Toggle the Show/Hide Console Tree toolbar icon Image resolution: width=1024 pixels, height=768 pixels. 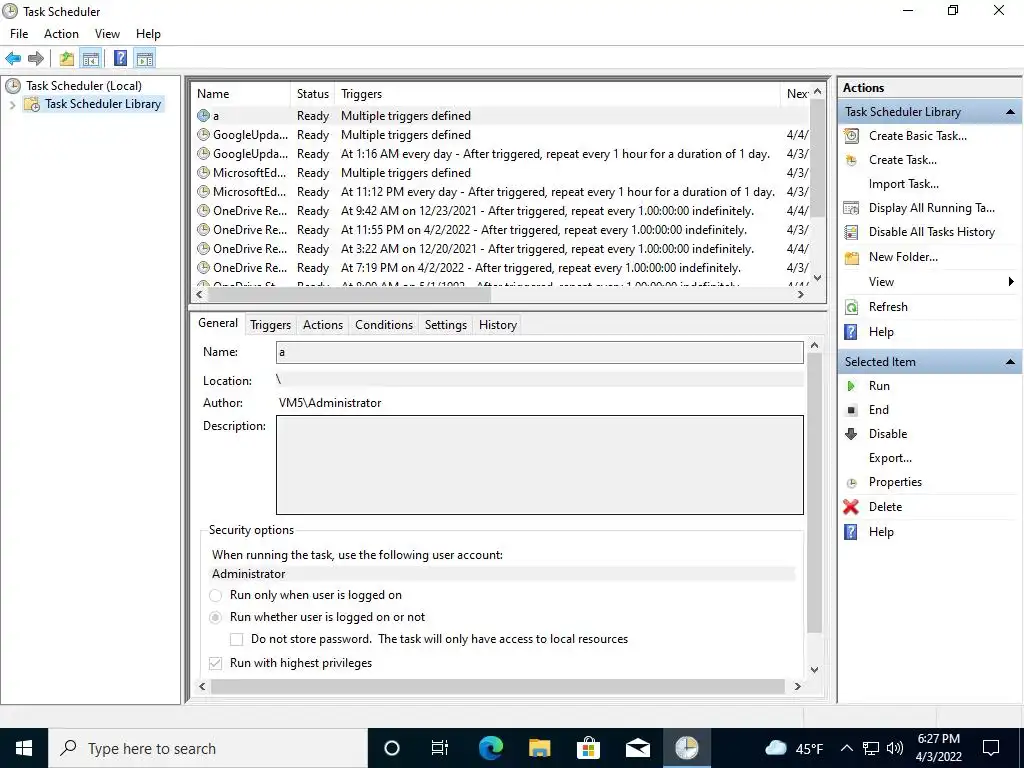[x=91, y=59]
